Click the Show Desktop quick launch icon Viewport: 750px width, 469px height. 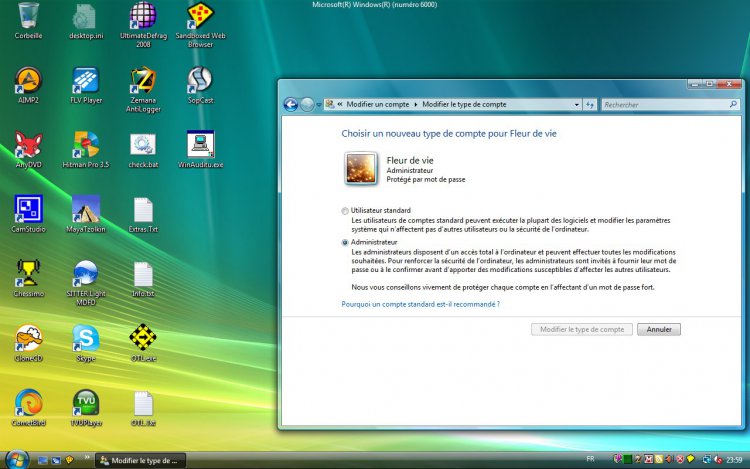click(43, 460)
